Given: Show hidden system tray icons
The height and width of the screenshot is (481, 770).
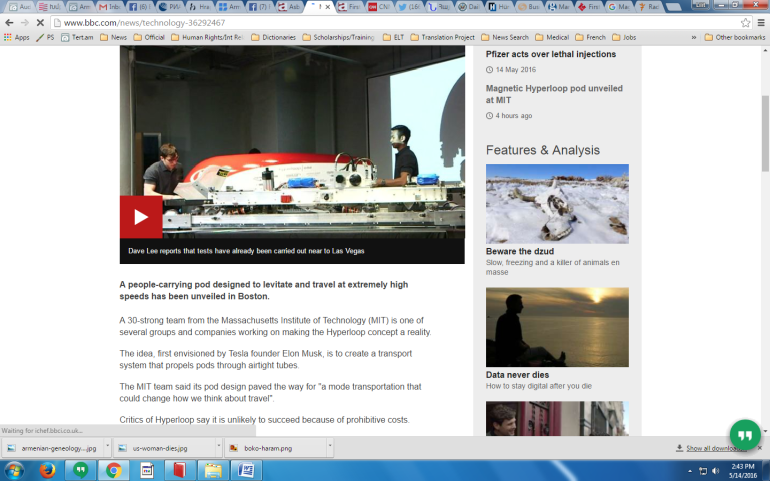Looking at the screenshot, I should [690, 471].
